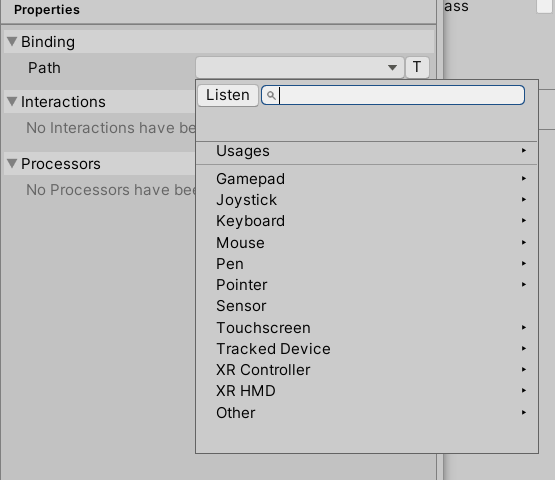Open the Gamepad submenu
The image size is (555, 480).
click(x=367, y=179)
